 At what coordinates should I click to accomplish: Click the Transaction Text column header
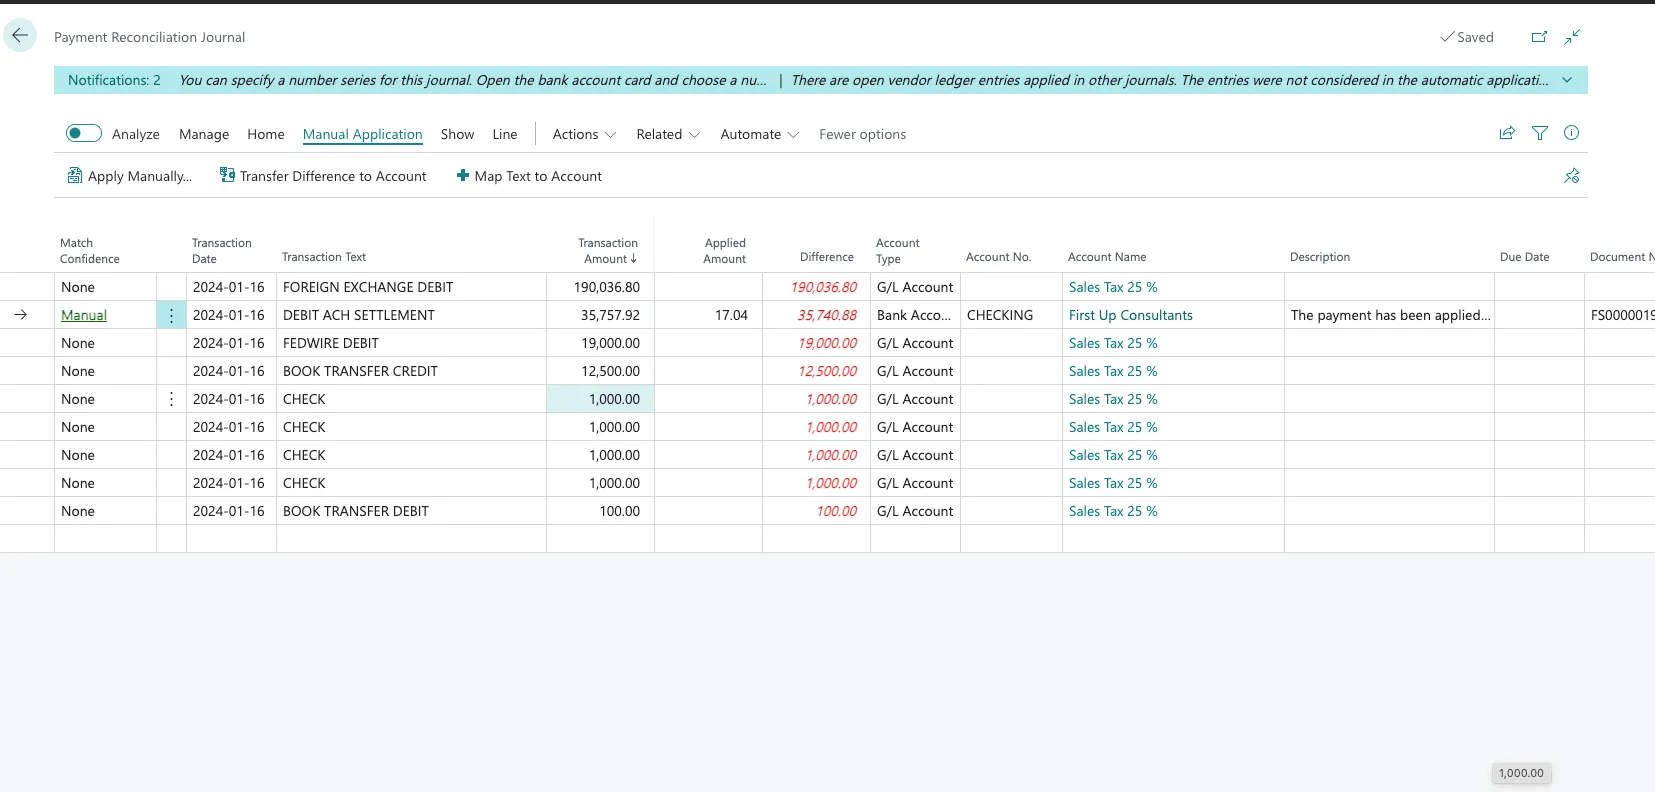[x=324, y=257]
